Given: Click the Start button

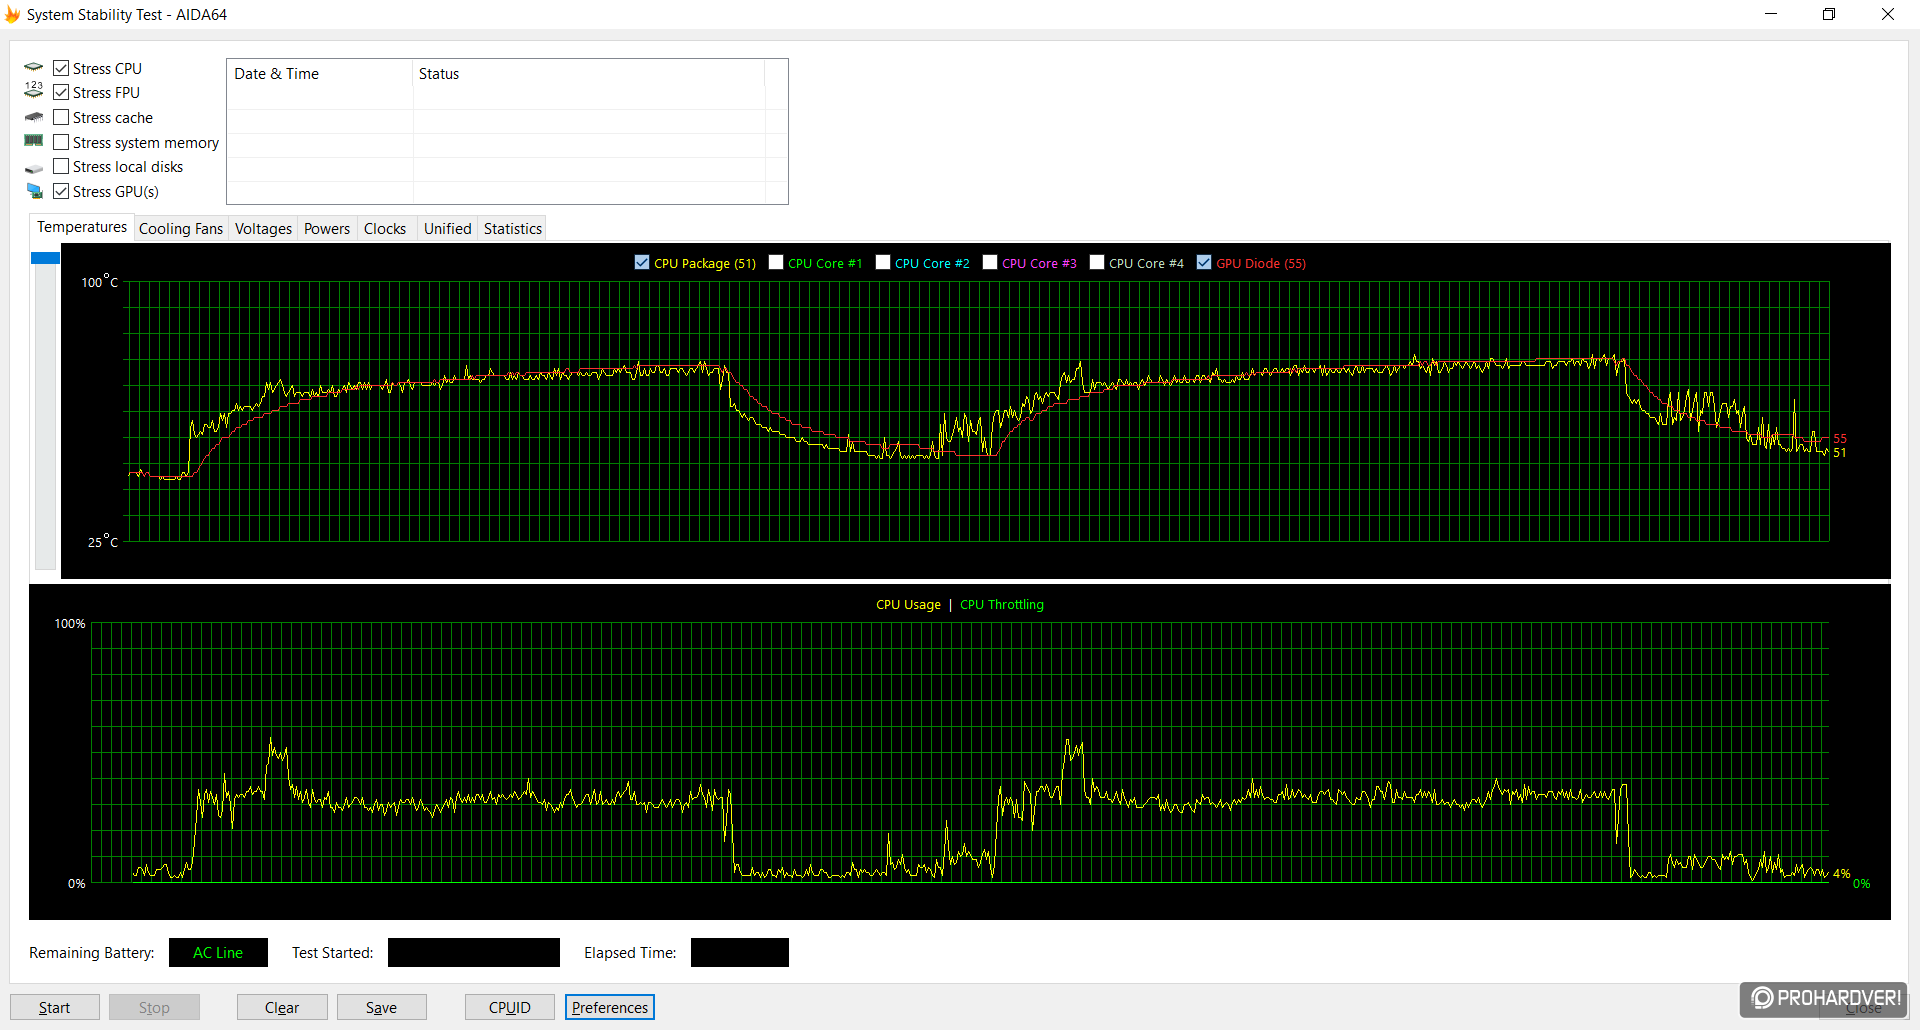Looking at the screenshot, I should pyautogui.click(x=55, y=1007).
